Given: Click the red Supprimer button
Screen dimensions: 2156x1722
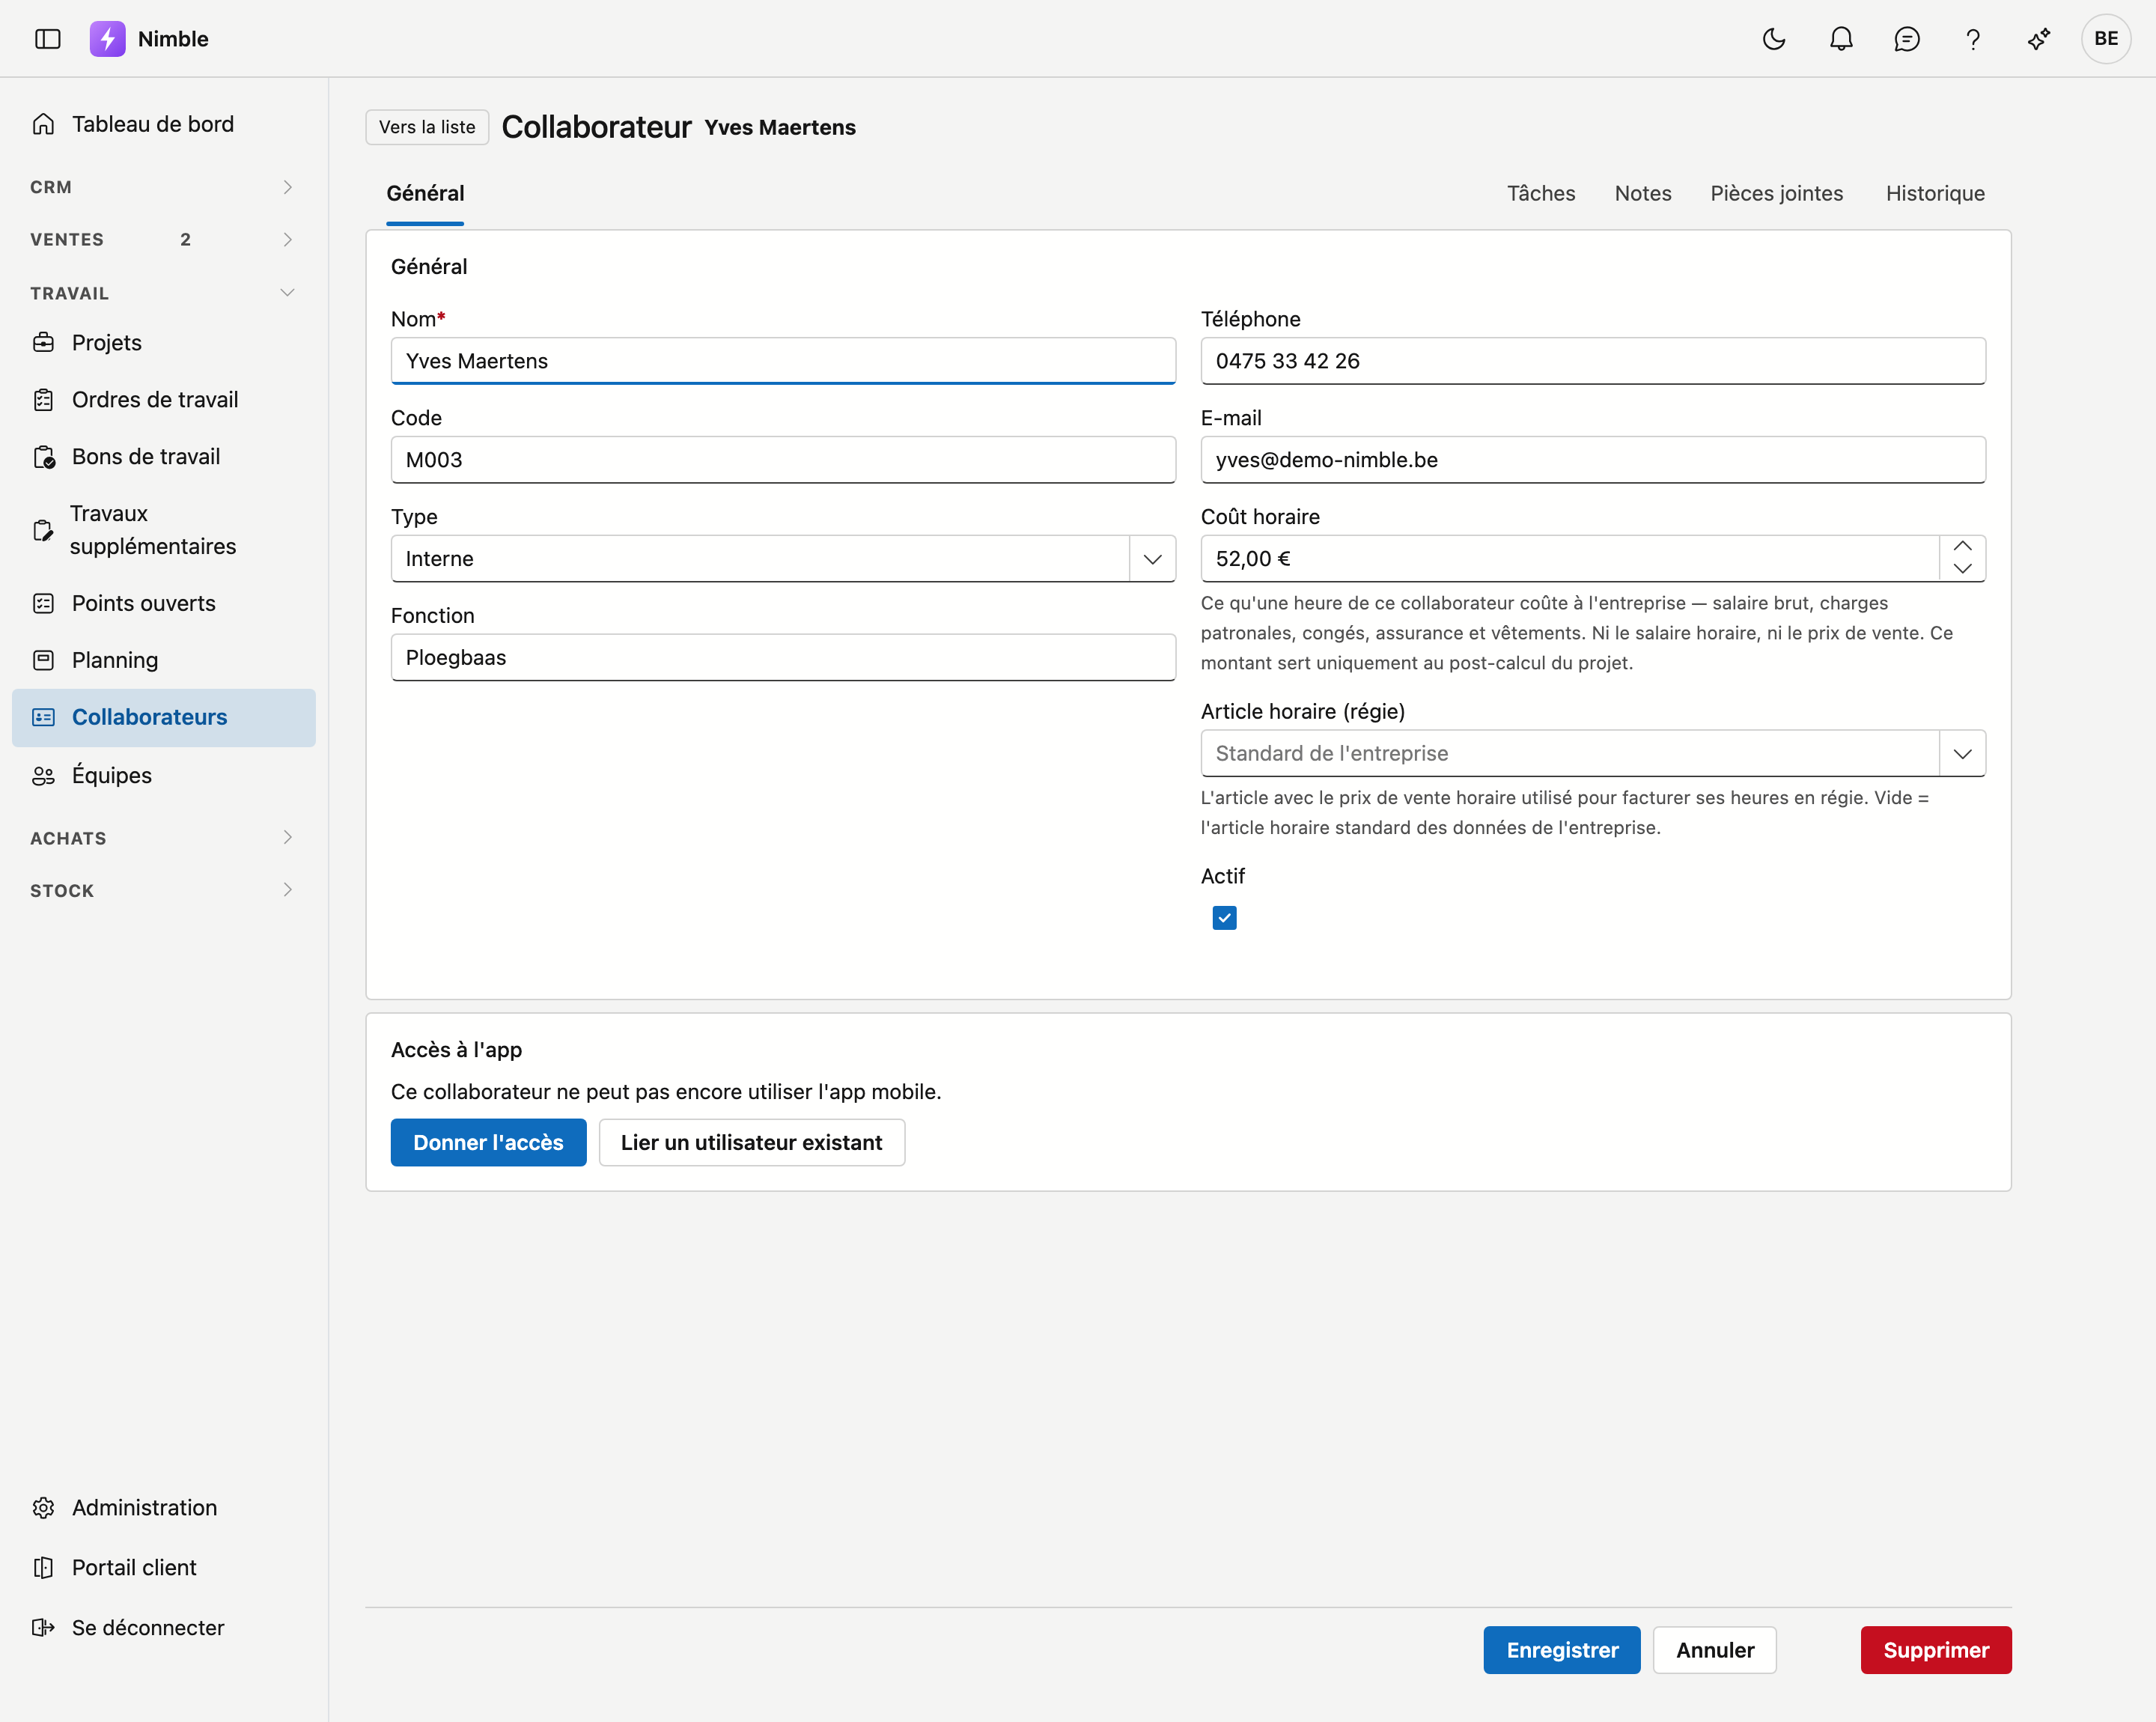Looking at the screenshot, I should coord(1936,1650).
